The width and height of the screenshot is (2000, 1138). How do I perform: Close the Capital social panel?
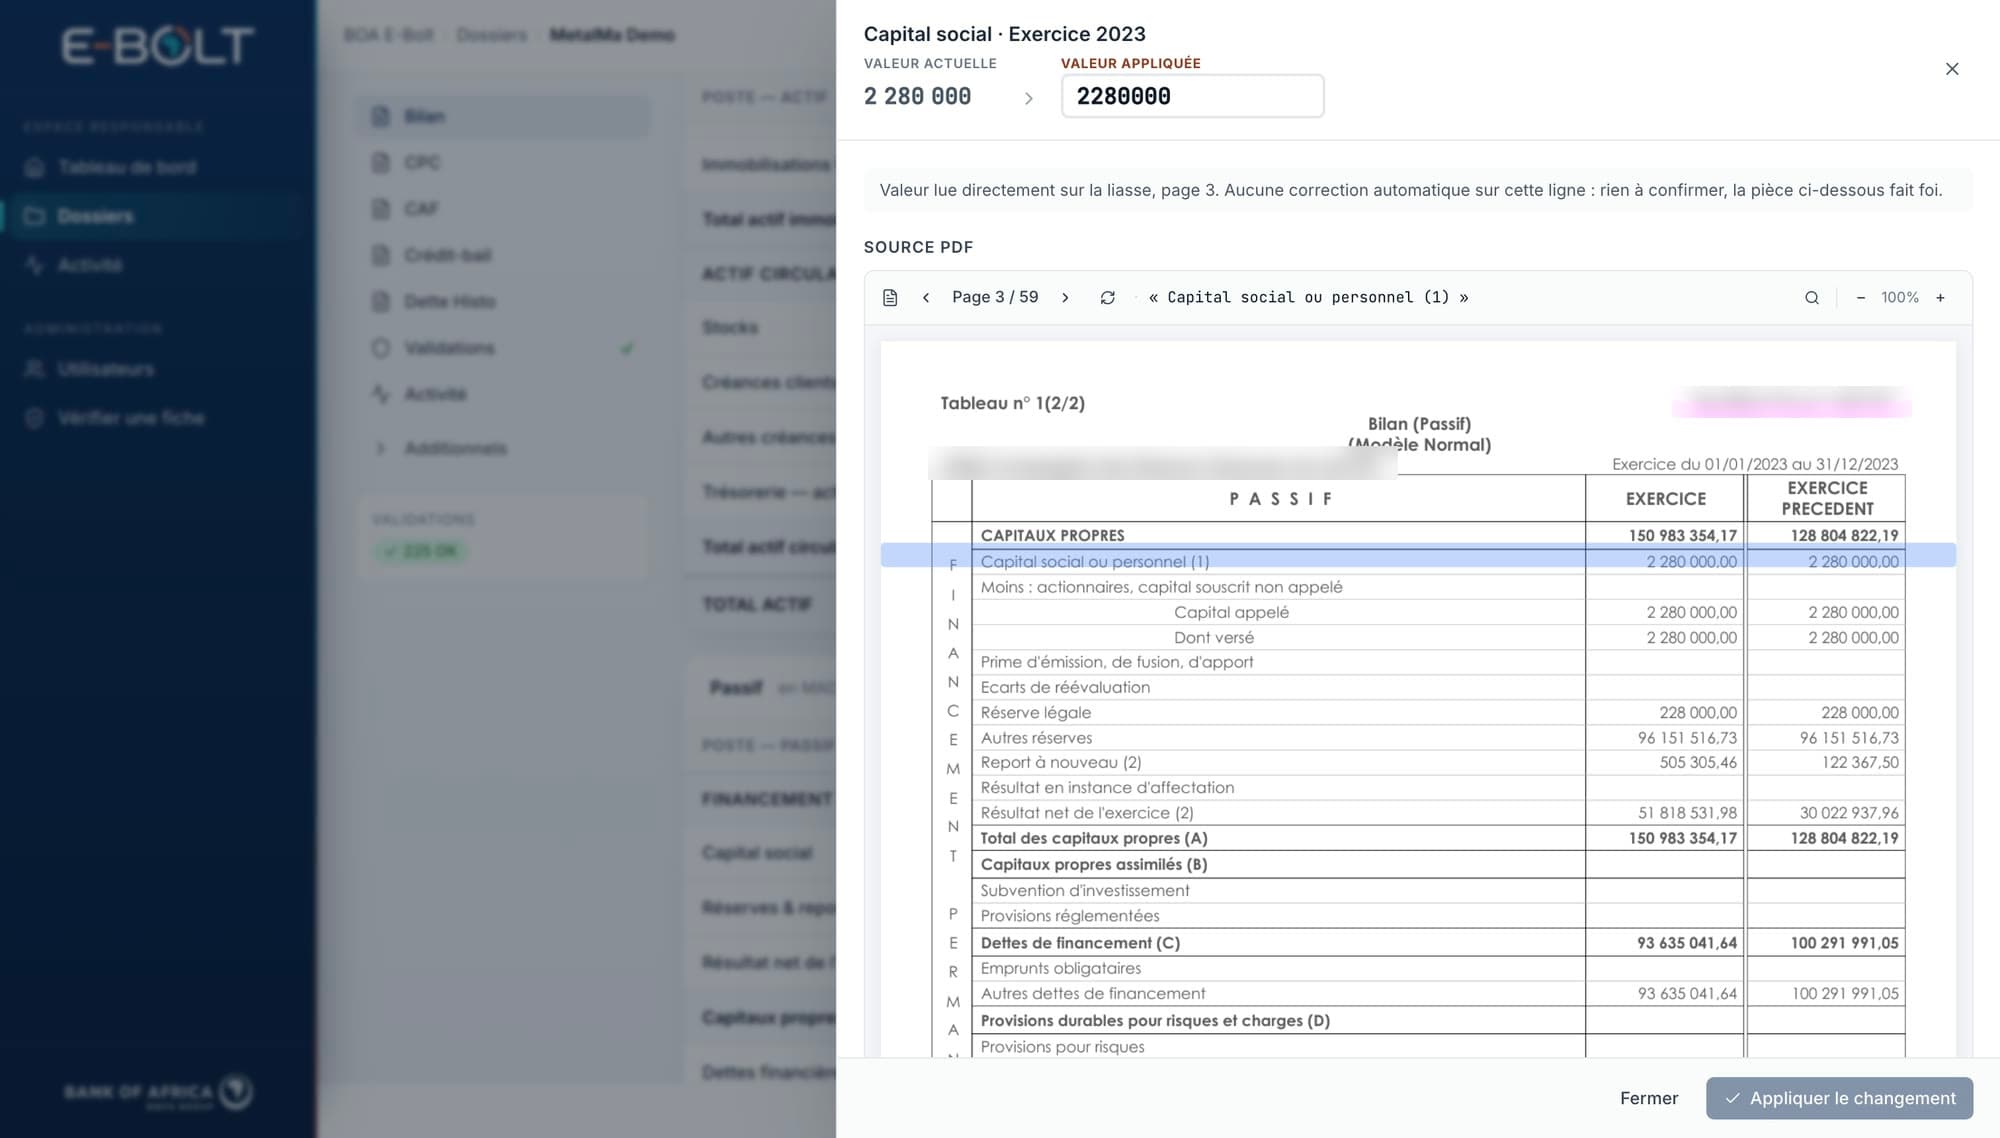pos(1951,69)
